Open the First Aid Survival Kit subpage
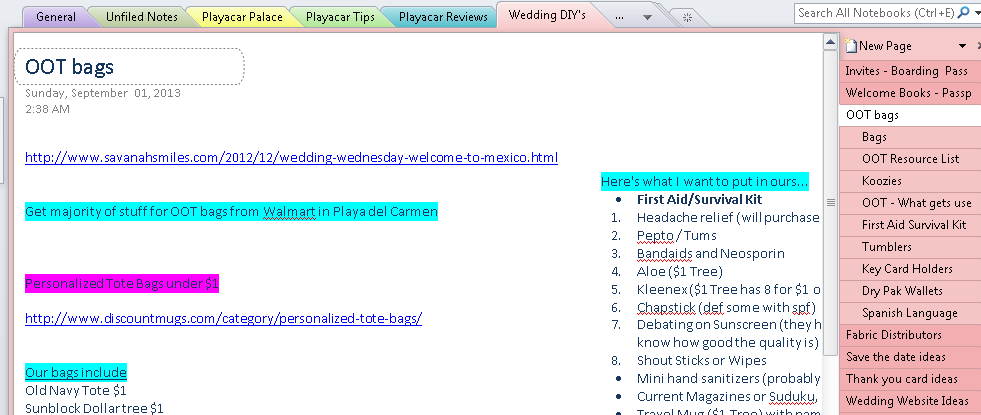Screen dimensions: 981x415 tap(910, 225)
